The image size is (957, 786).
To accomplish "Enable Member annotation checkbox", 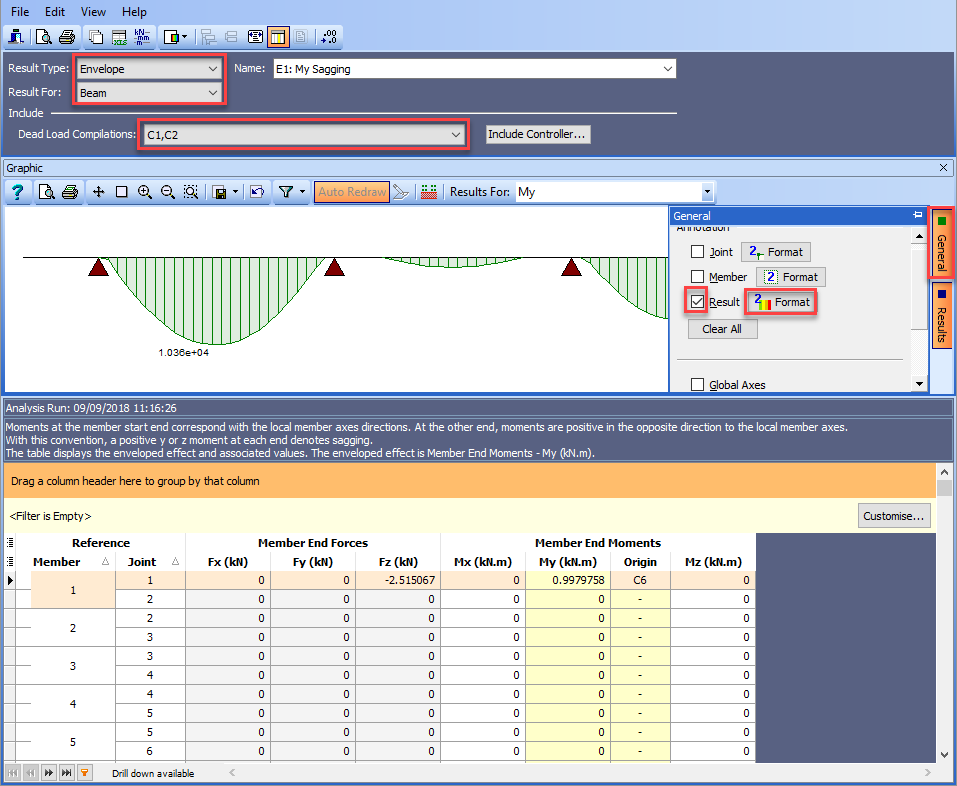I will click(698, 276).
